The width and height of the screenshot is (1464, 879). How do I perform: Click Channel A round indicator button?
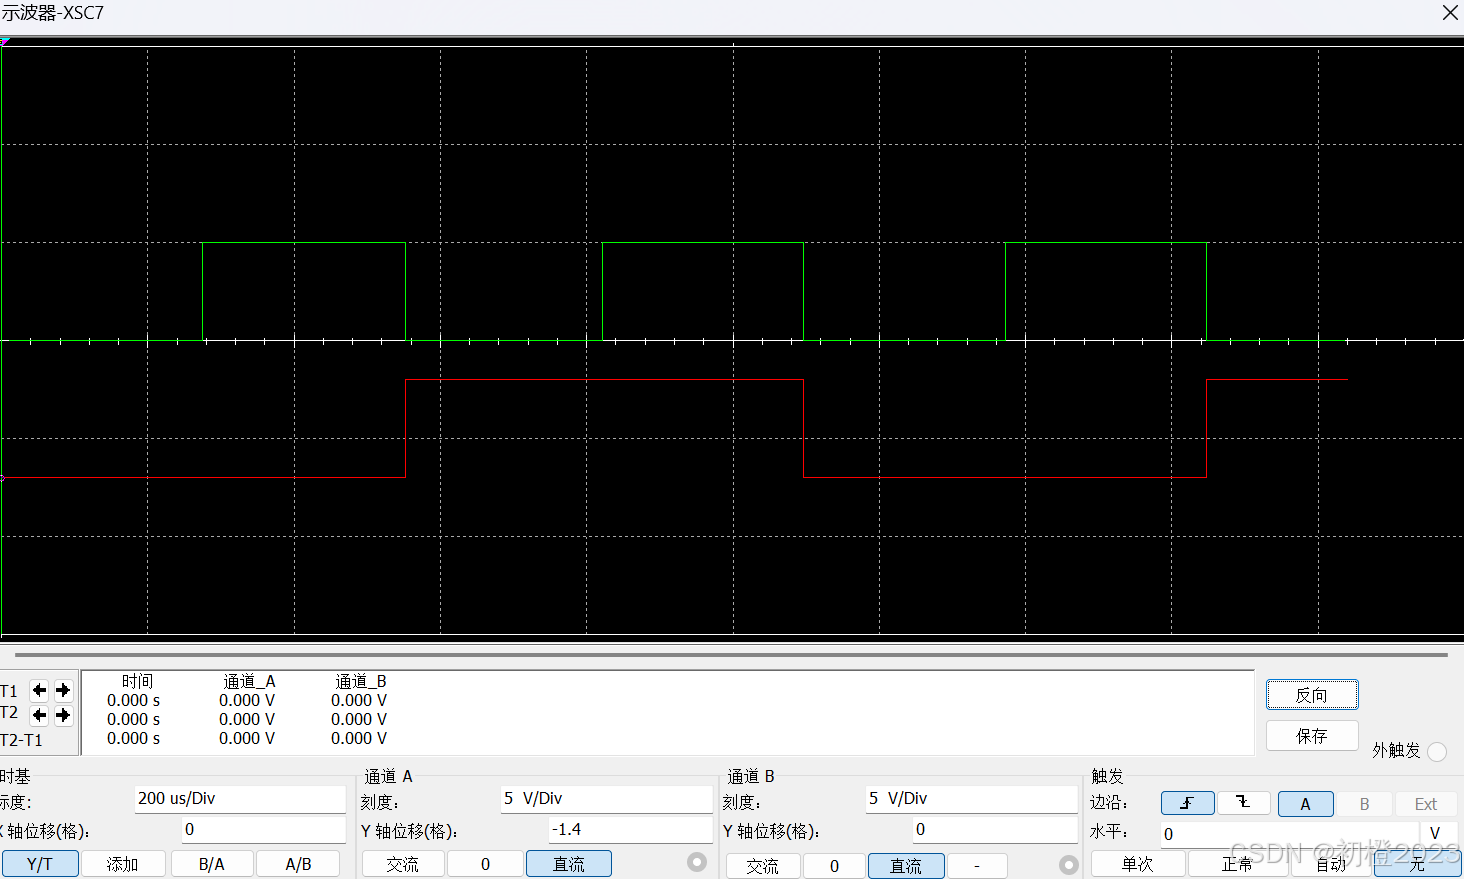pyautogui.click(x=697, y=862)
